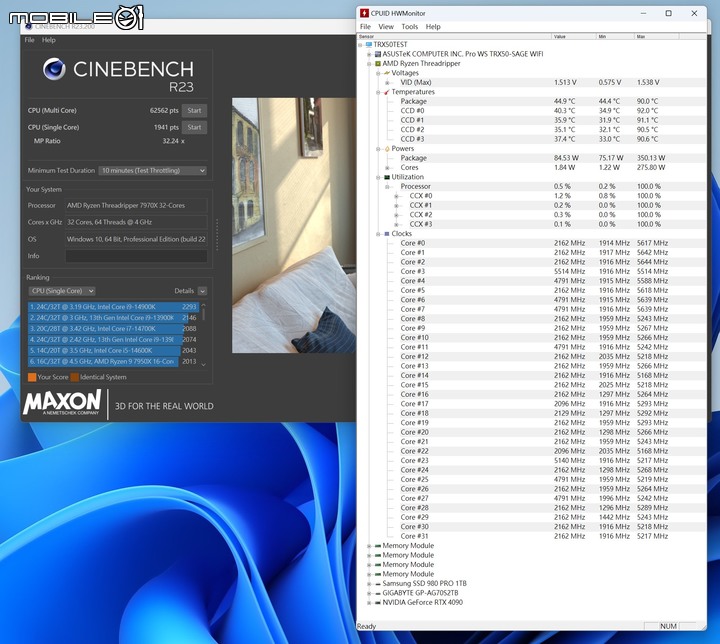This screenshot has width=720, height=644.
Task: Start the CPU Multi Core test
Action: point(194,110)
